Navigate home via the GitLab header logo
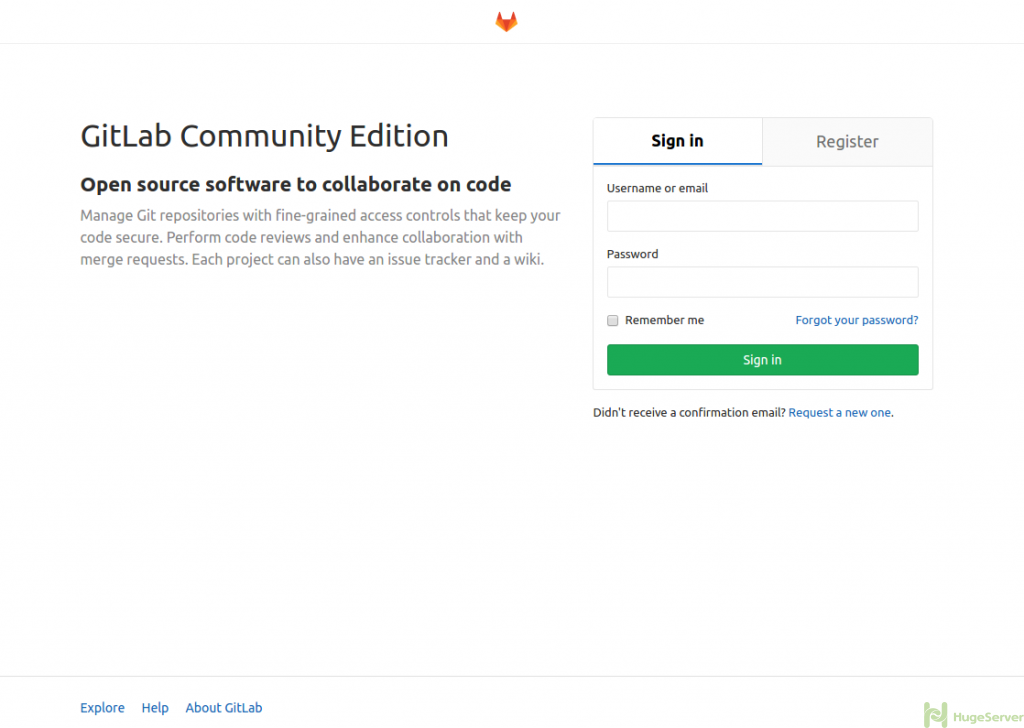 [x=506, y=20]
